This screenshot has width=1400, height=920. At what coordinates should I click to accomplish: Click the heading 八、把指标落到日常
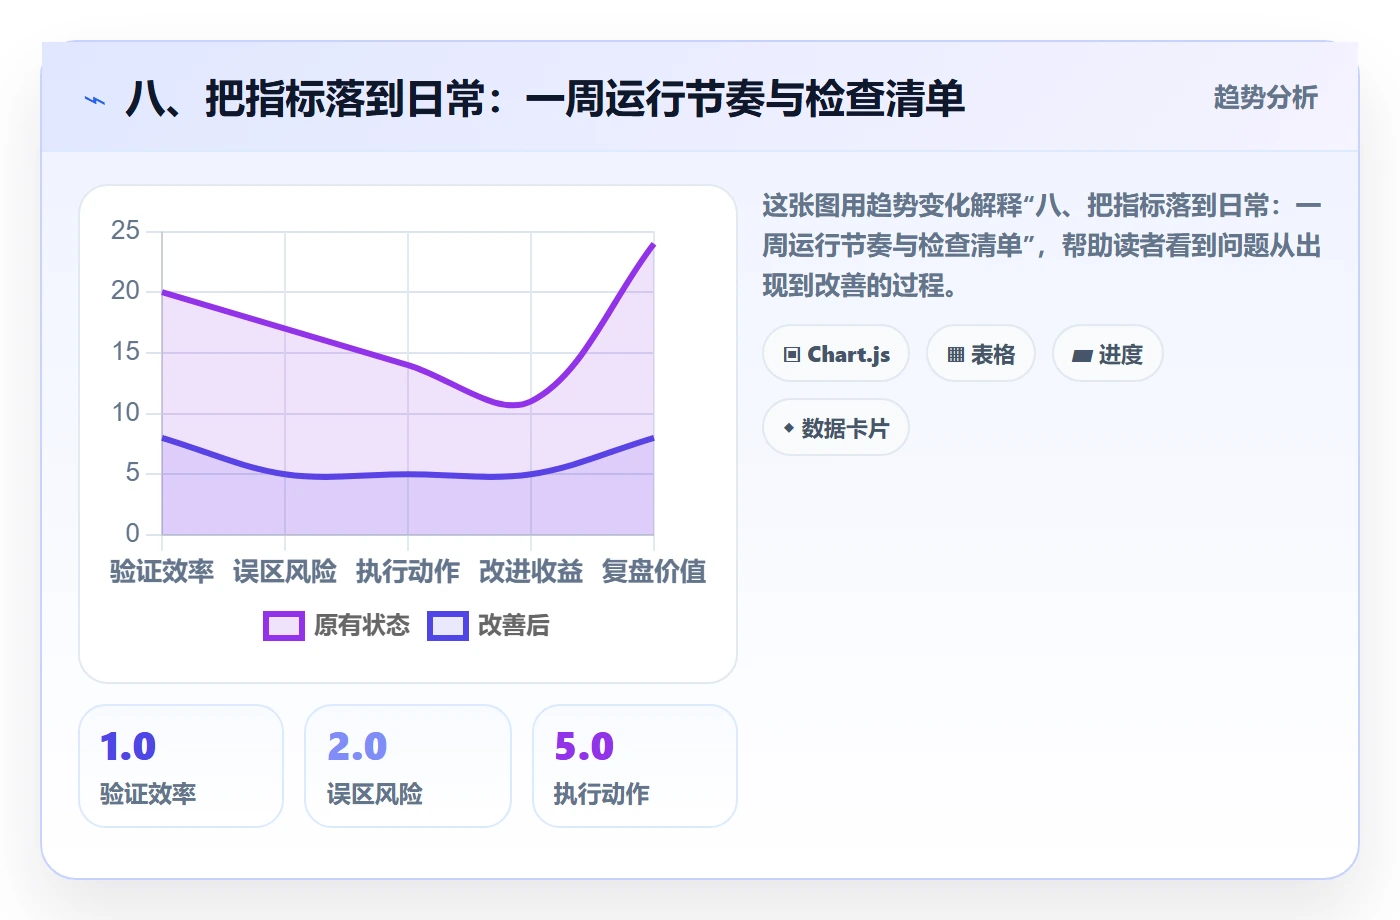coord(545,99)
